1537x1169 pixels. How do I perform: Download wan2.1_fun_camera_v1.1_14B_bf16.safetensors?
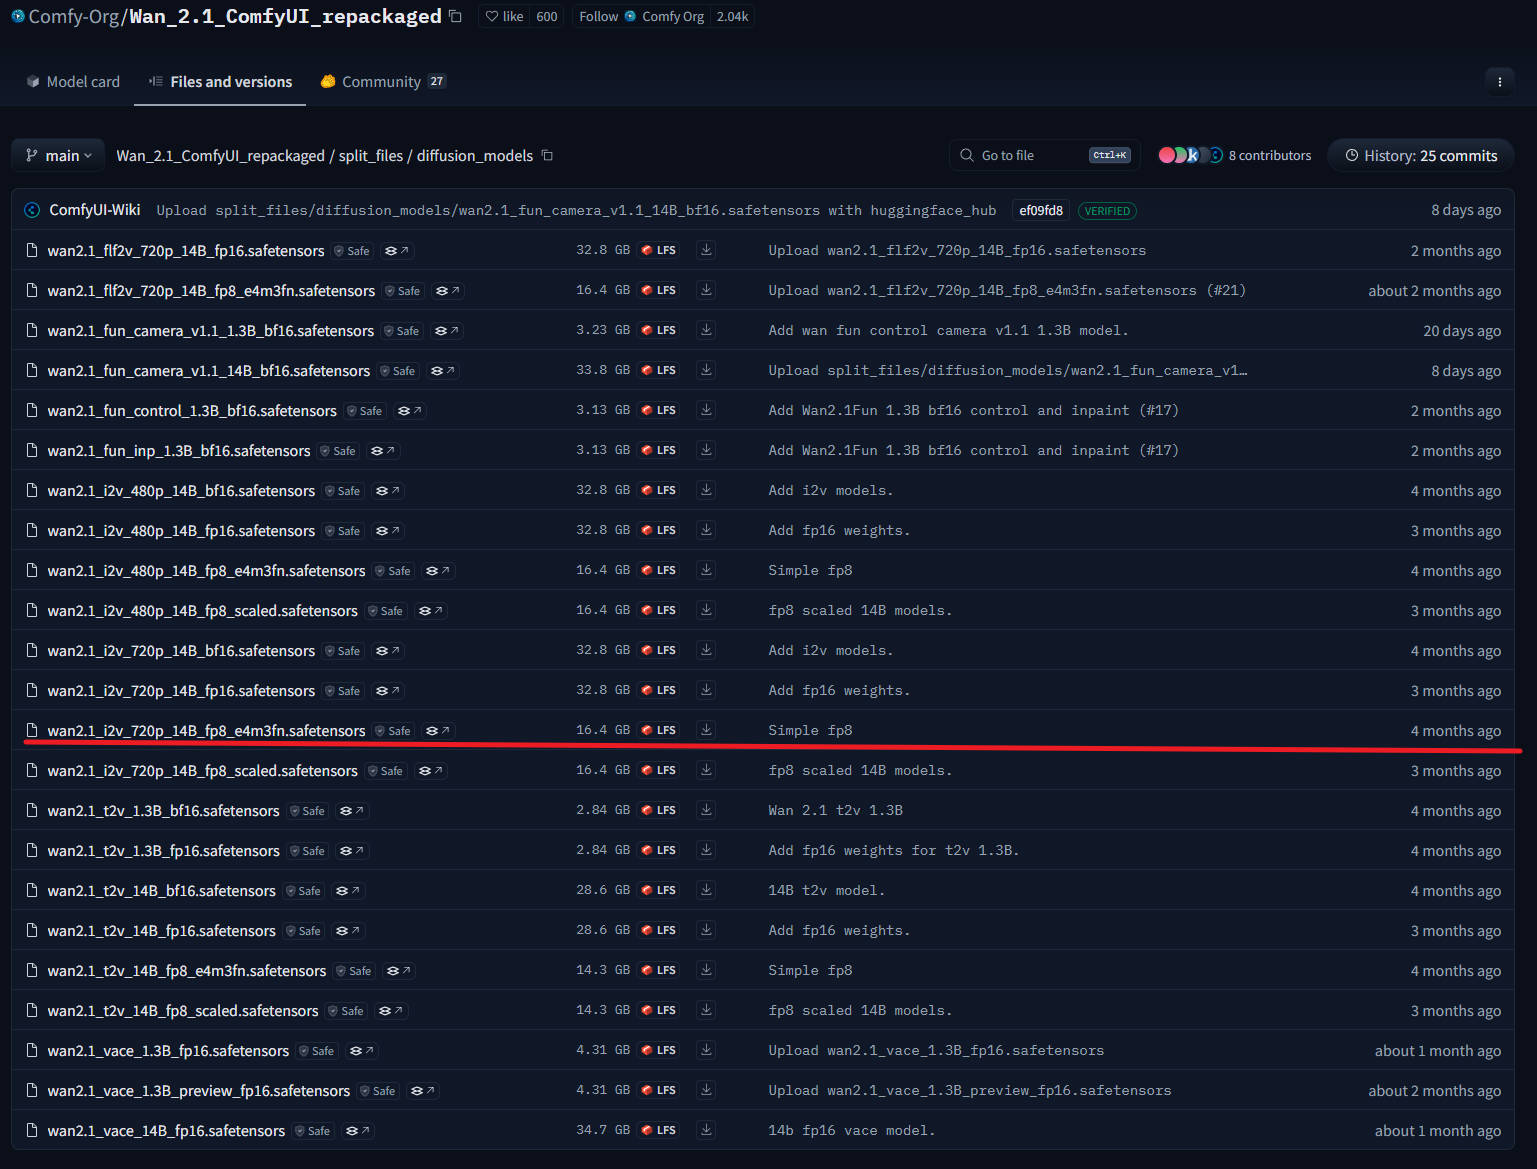tap(706, 370)
